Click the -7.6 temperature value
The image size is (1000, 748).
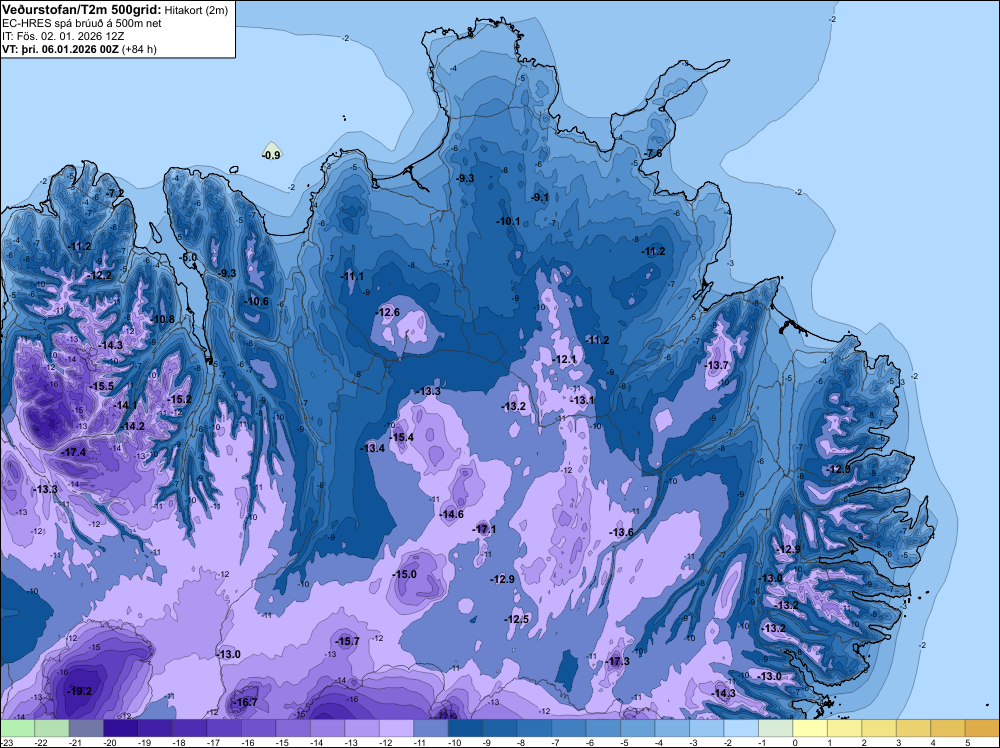(x=654, y=153)
